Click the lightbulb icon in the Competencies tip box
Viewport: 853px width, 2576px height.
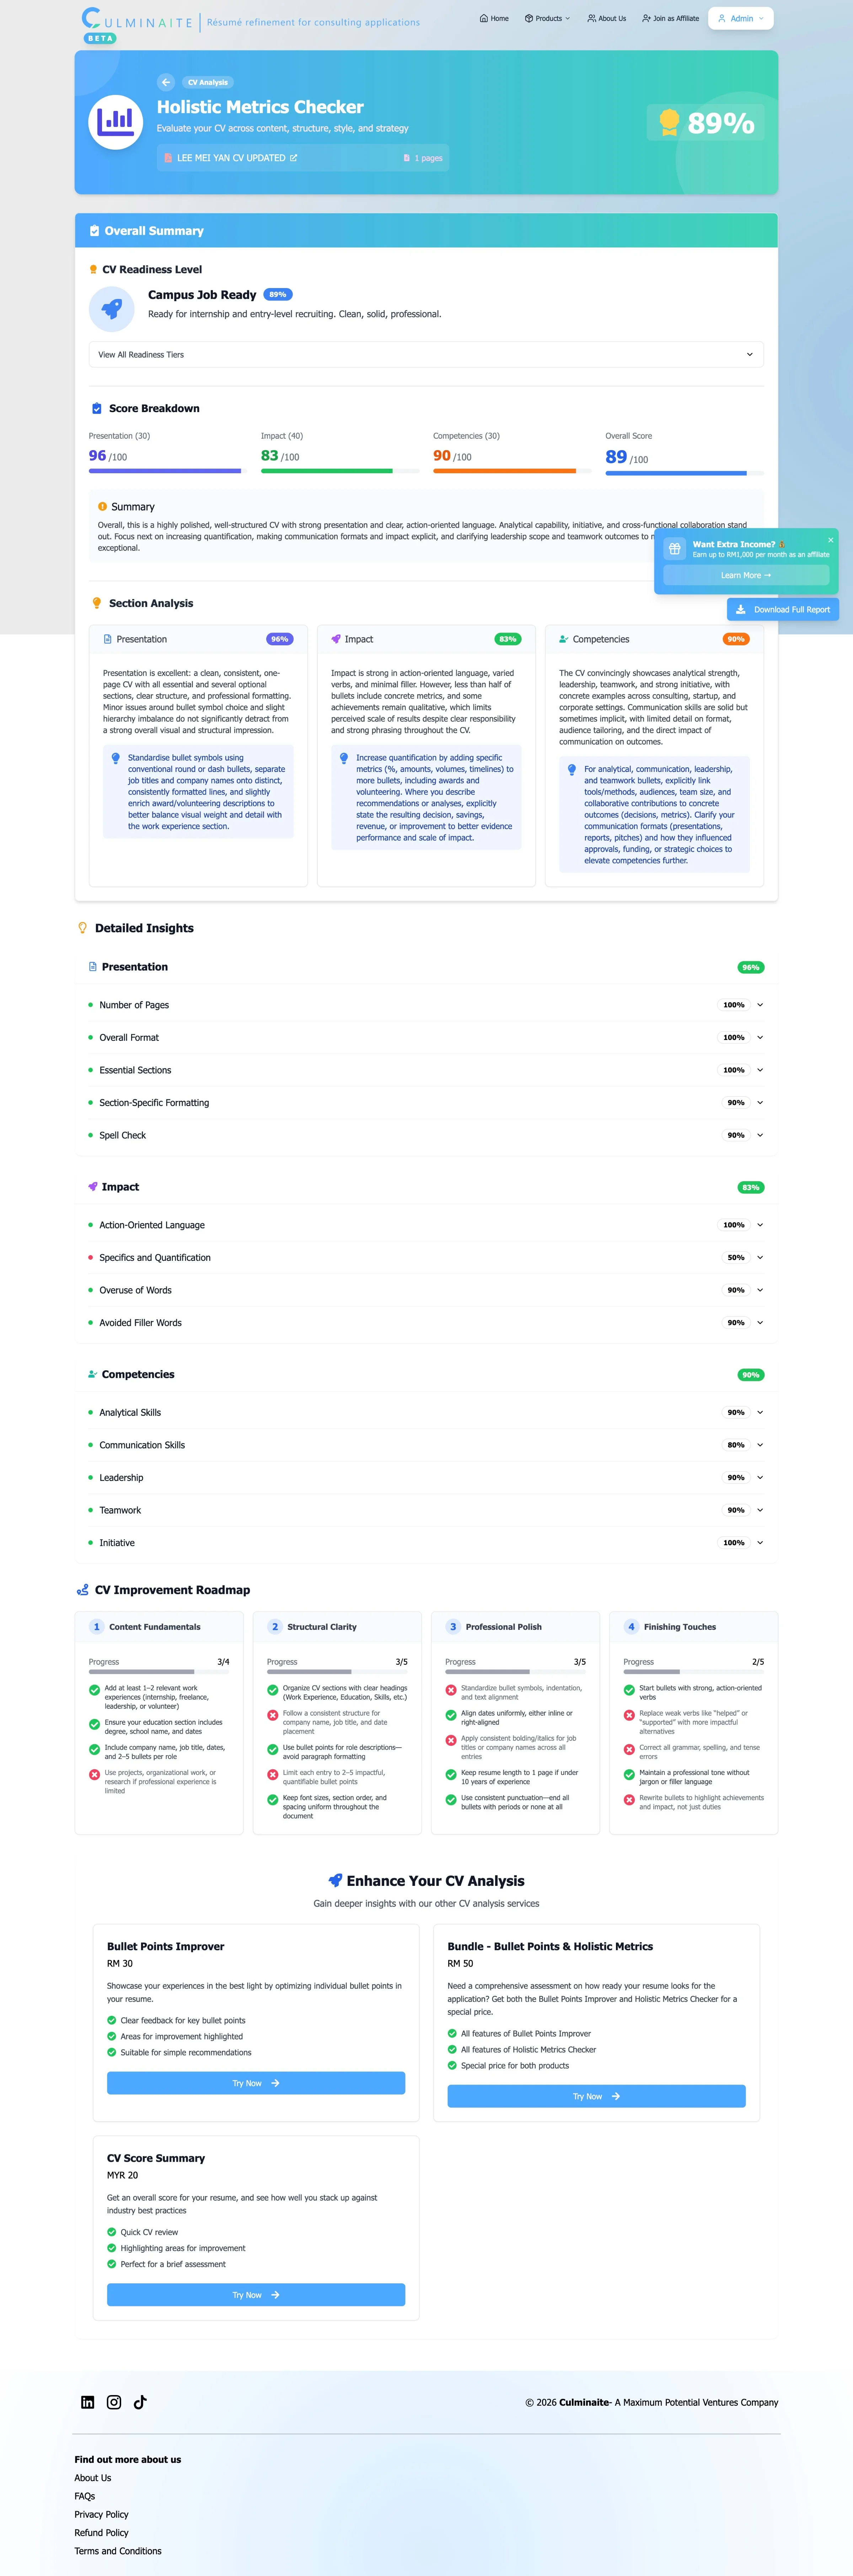[x=572, y=770]
